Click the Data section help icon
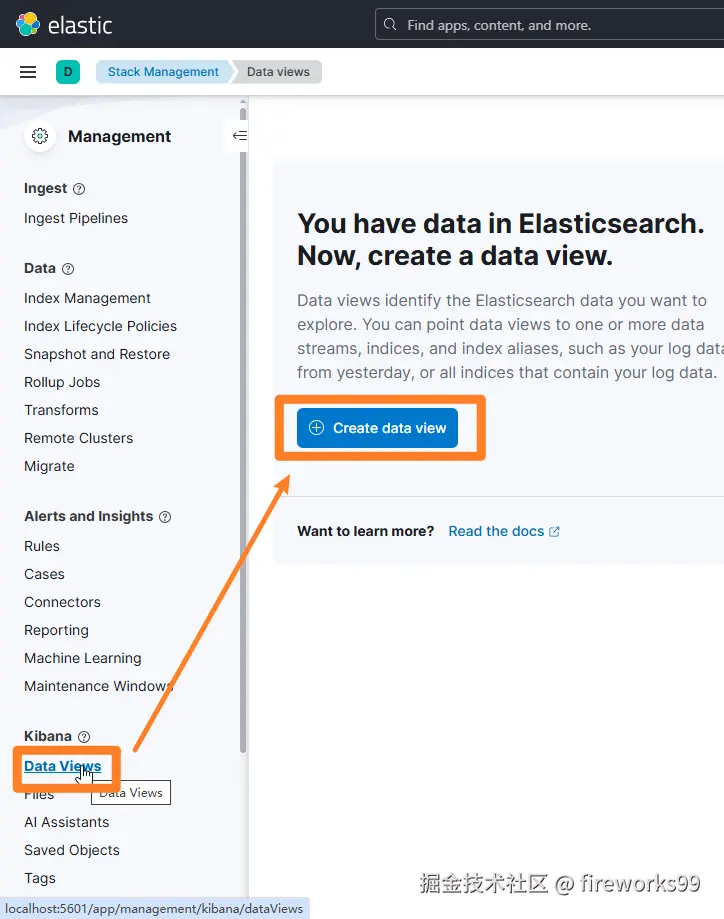Image resolution: width=724 pixels, height=919 pixels. coord(68,269)
